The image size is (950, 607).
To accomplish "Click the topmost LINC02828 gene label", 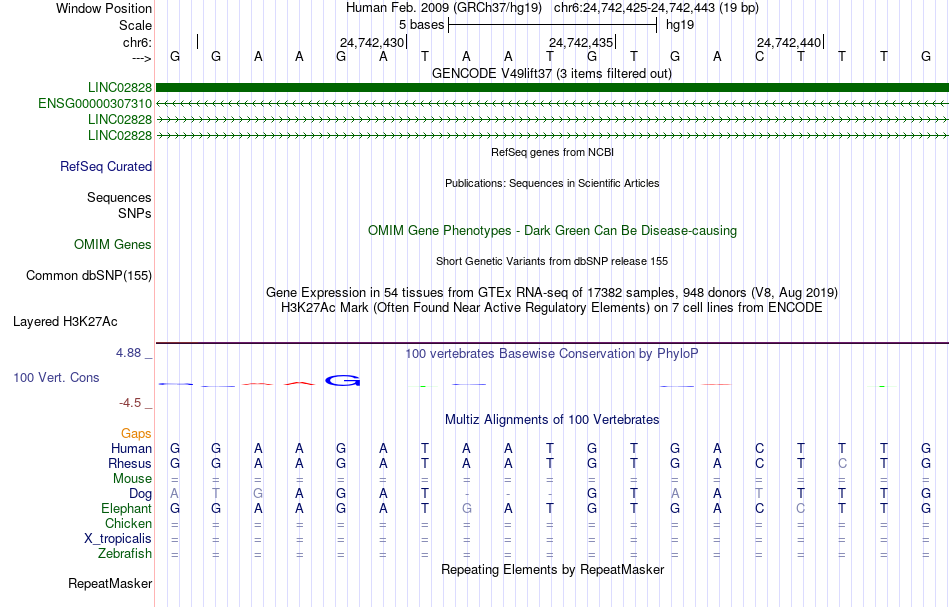I will click(120, 88).
